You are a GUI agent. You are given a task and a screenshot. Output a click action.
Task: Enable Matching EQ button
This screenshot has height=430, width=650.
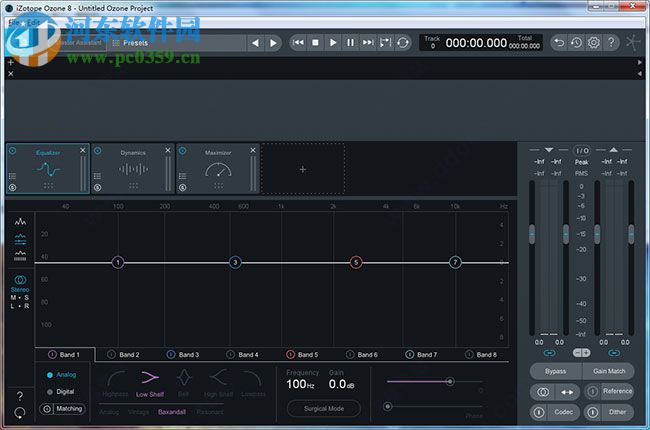(x=63, y=409)
